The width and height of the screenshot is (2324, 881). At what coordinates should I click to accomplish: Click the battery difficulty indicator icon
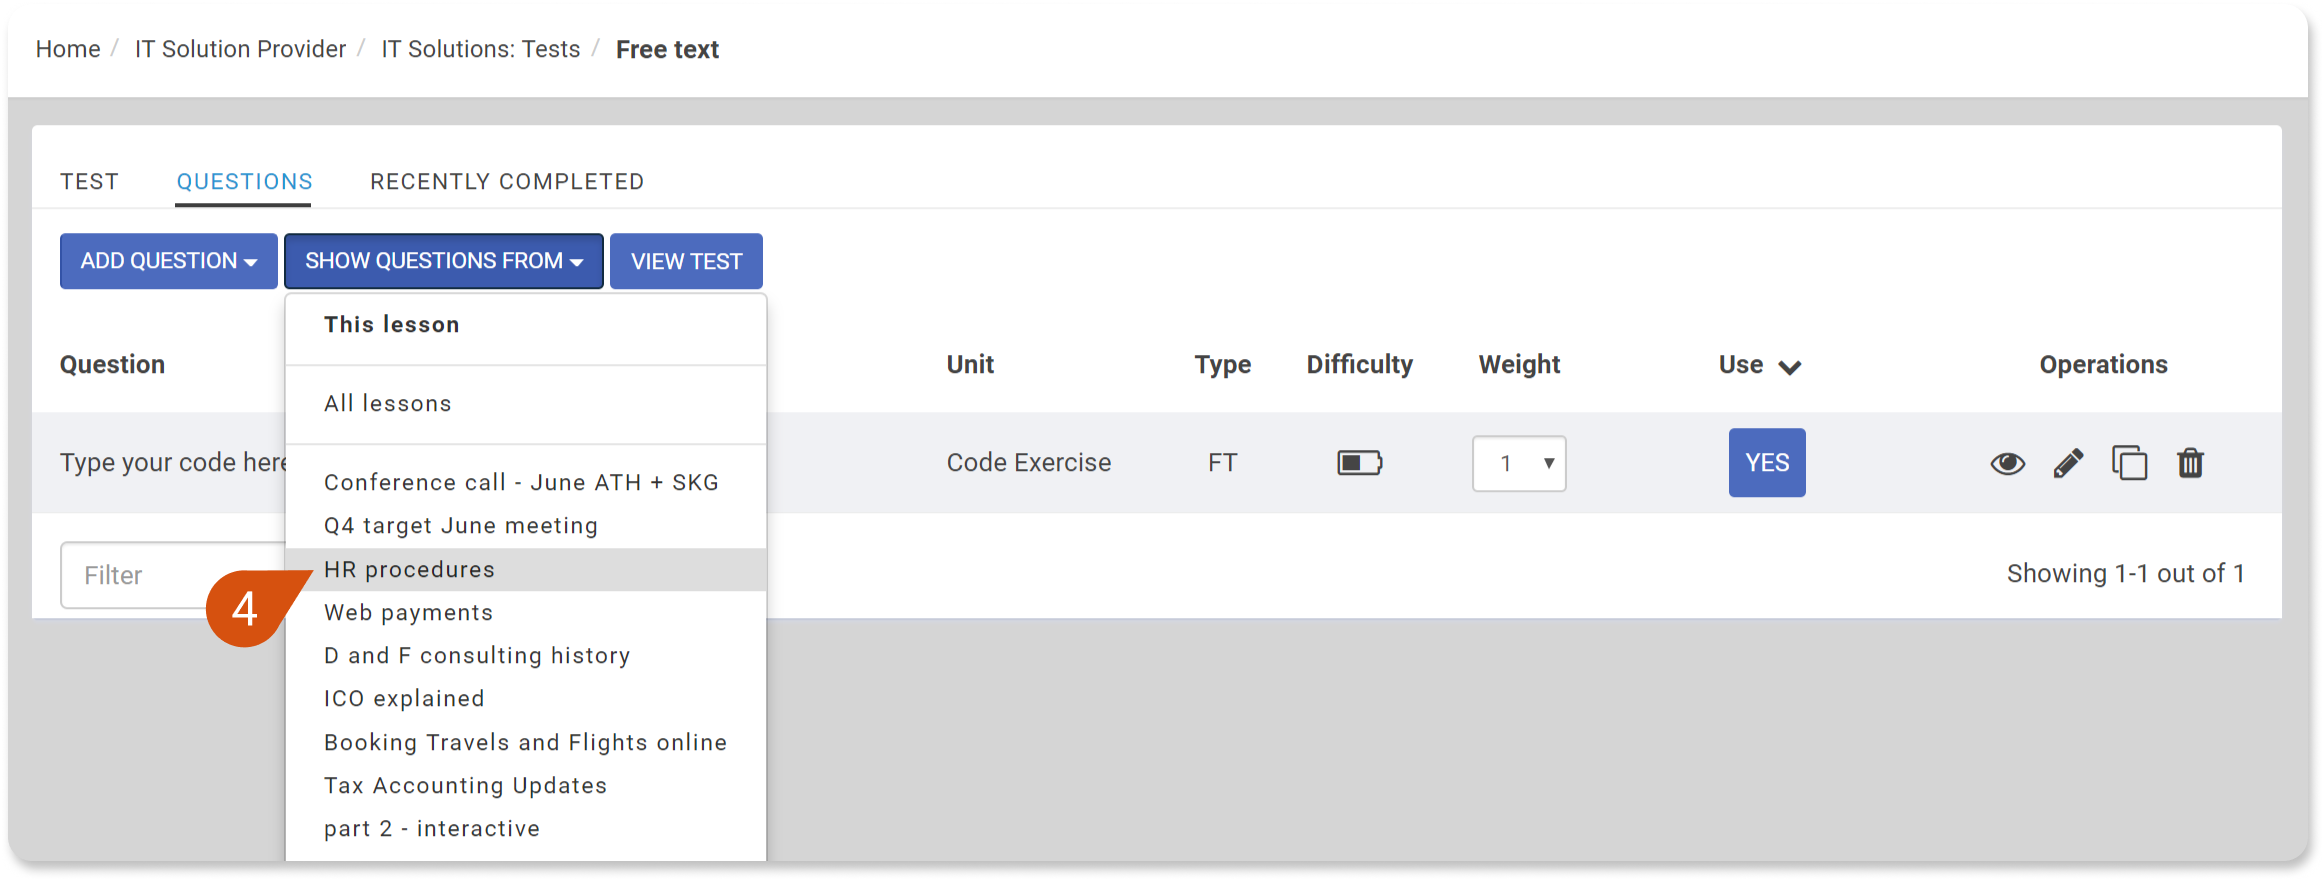tap(1360, 463)
